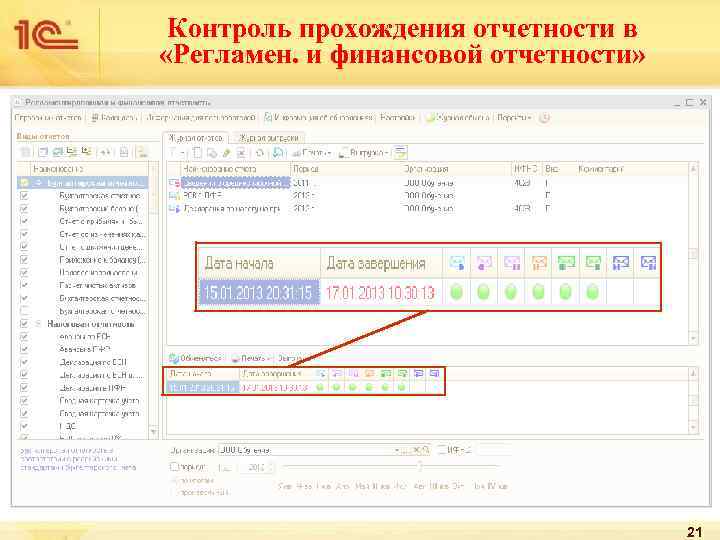
Task: Uncheck the НДС checkbox
Action: click(x=24, y=426)
